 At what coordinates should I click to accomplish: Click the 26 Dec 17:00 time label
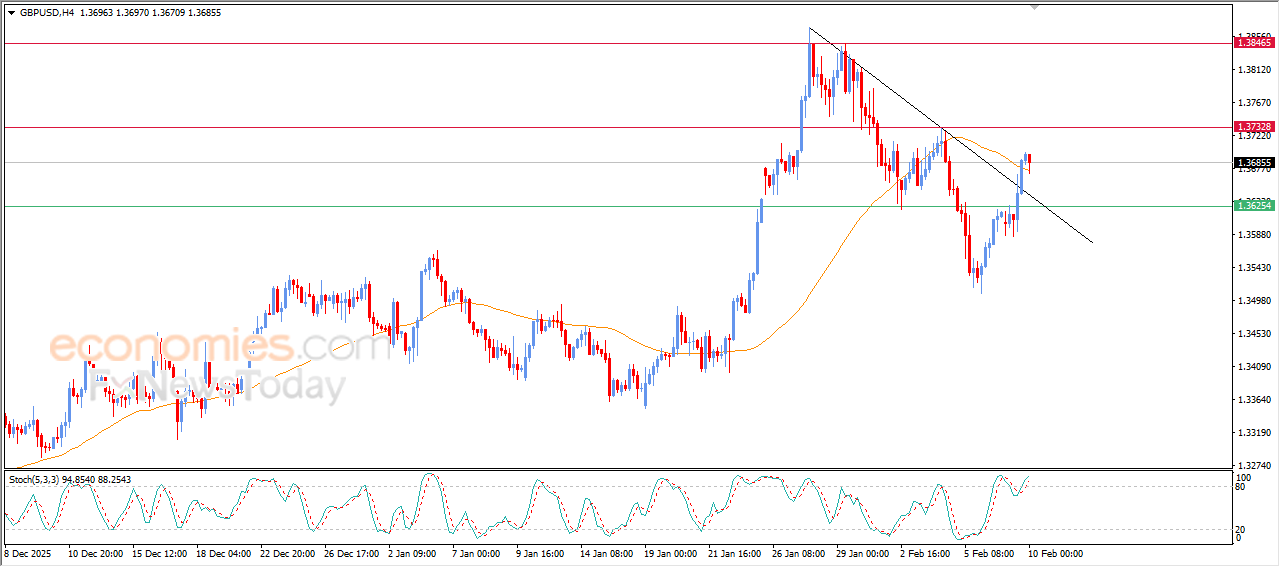[352, 553]
